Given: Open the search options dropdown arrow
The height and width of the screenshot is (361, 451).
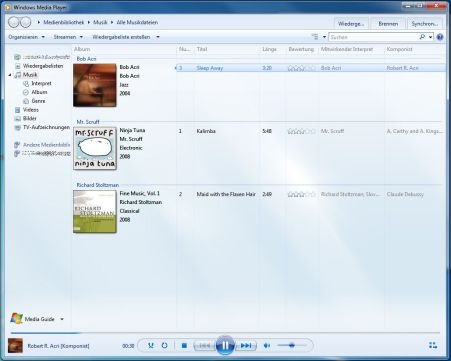Looking at the screenshot, I should point(430,37).
